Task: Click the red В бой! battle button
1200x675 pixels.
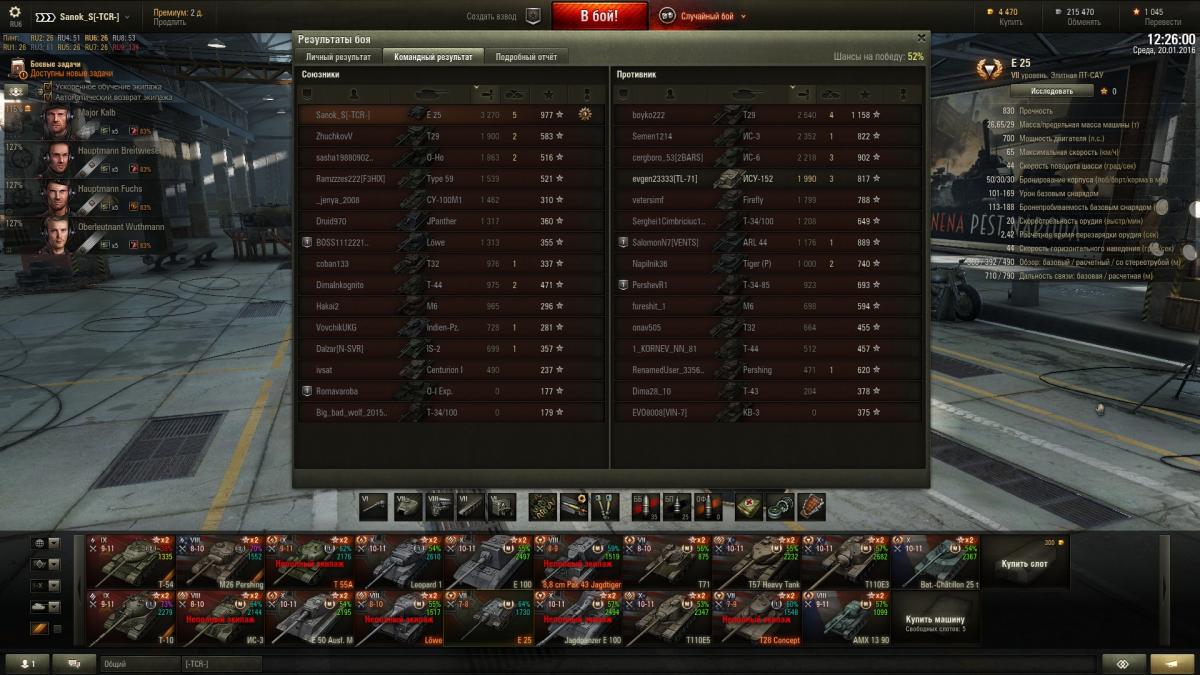Action: click(600, 16)
